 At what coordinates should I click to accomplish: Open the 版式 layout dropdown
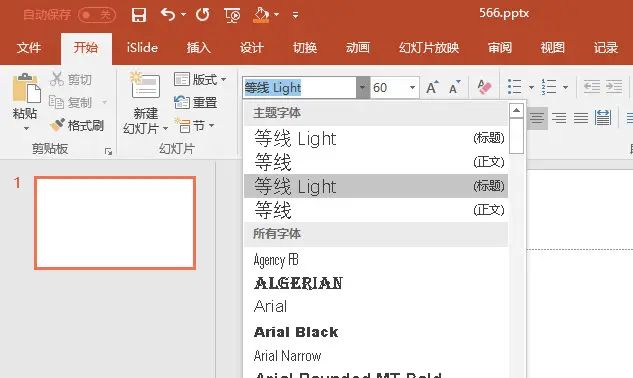click(x=200, y=79)
